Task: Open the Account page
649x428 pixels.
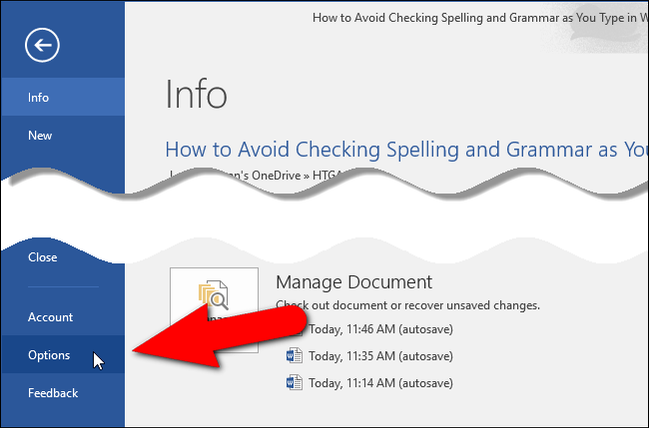Action: point(62,317)
